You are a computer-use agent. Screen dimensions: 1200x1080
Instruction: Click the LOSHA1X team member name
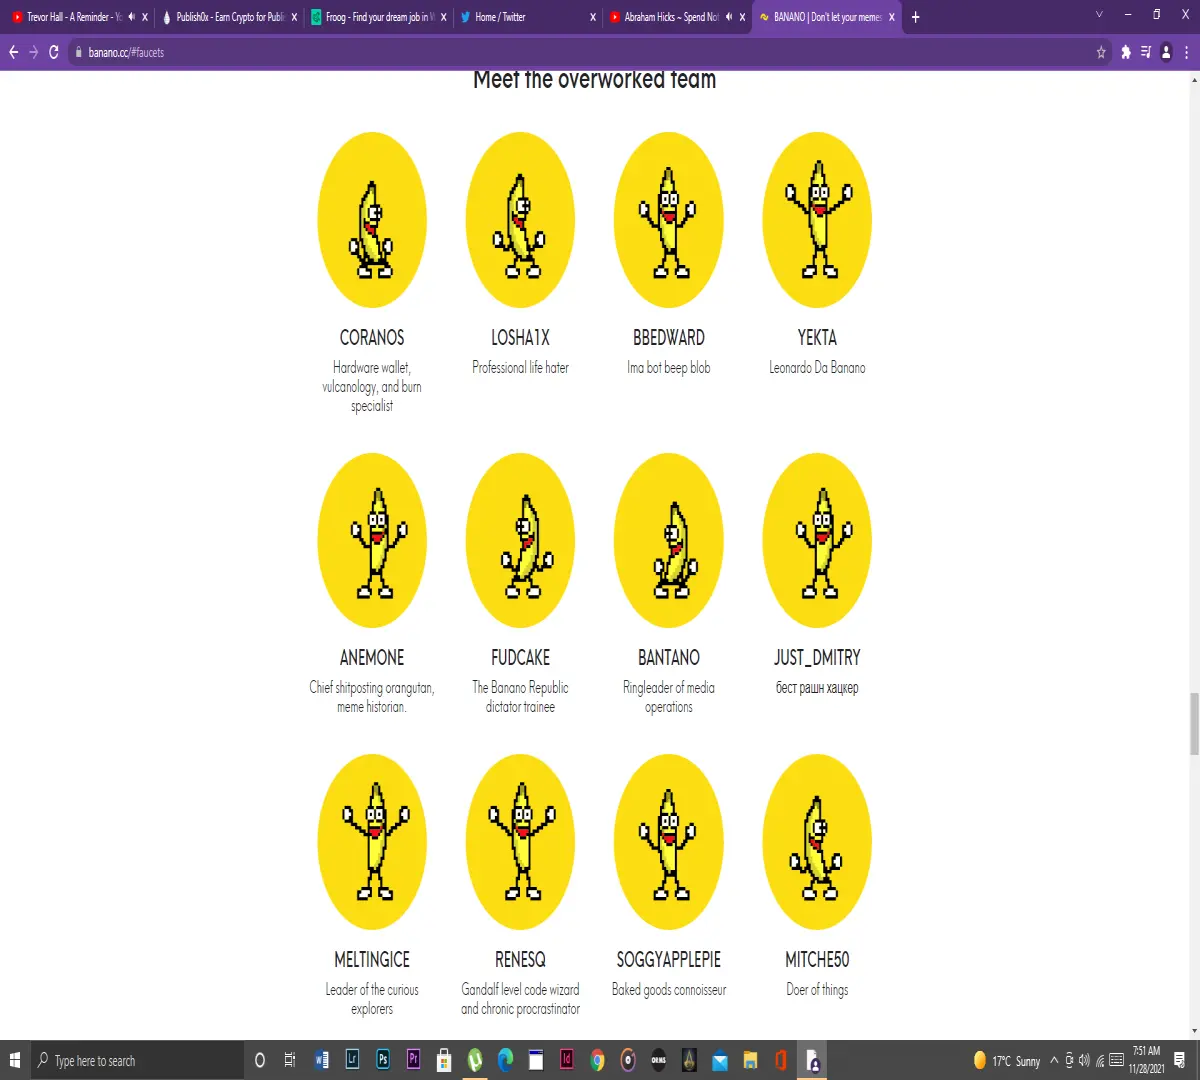click(520, 338)
